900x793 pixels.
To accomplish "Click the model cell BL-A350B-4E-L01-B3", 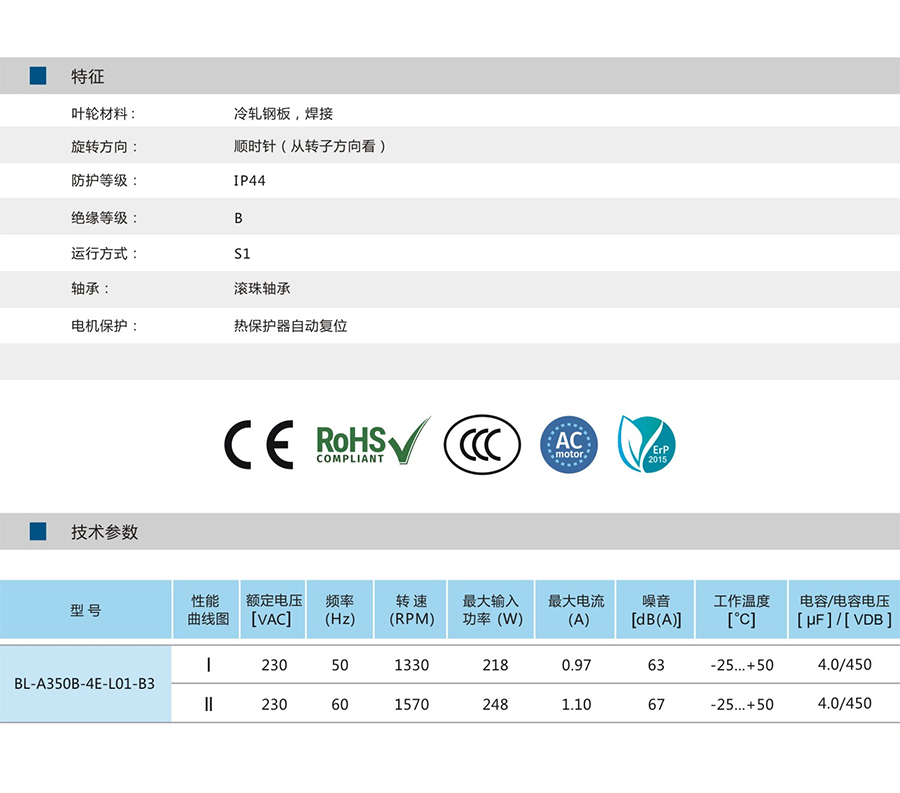I will 84,684.
